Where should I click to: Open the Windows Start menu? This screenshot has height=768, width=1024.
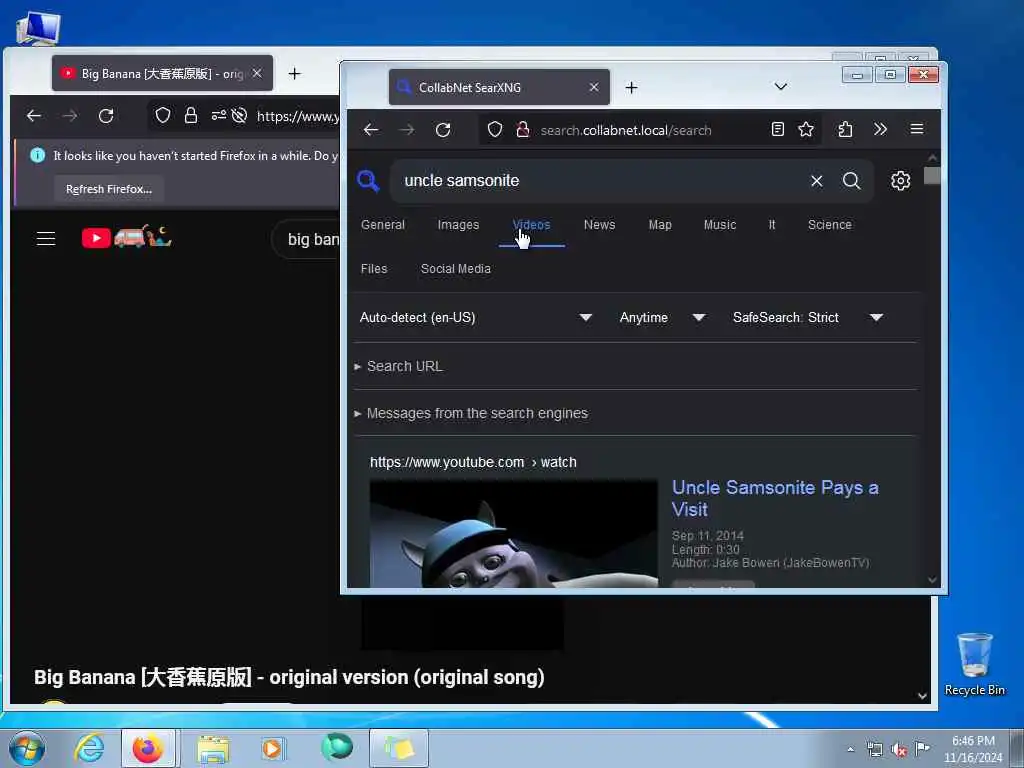click(x=27, y=748)
